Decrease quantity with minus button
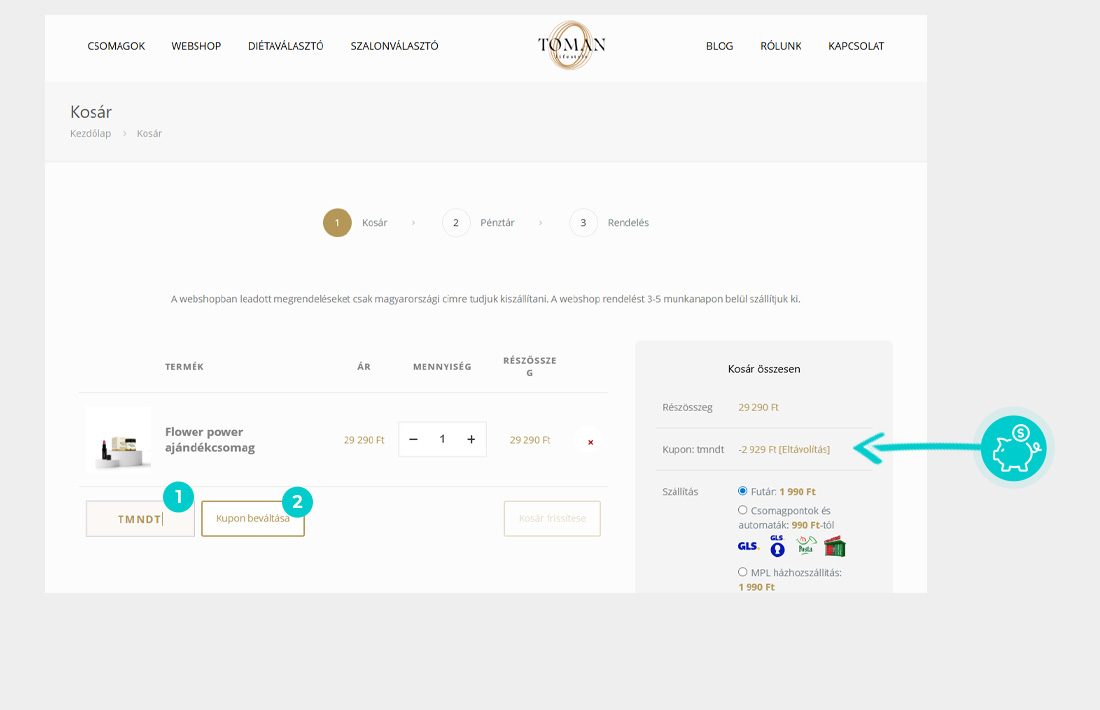The width and height of the screenshot is (1100, 710). [x=413, y=439]
